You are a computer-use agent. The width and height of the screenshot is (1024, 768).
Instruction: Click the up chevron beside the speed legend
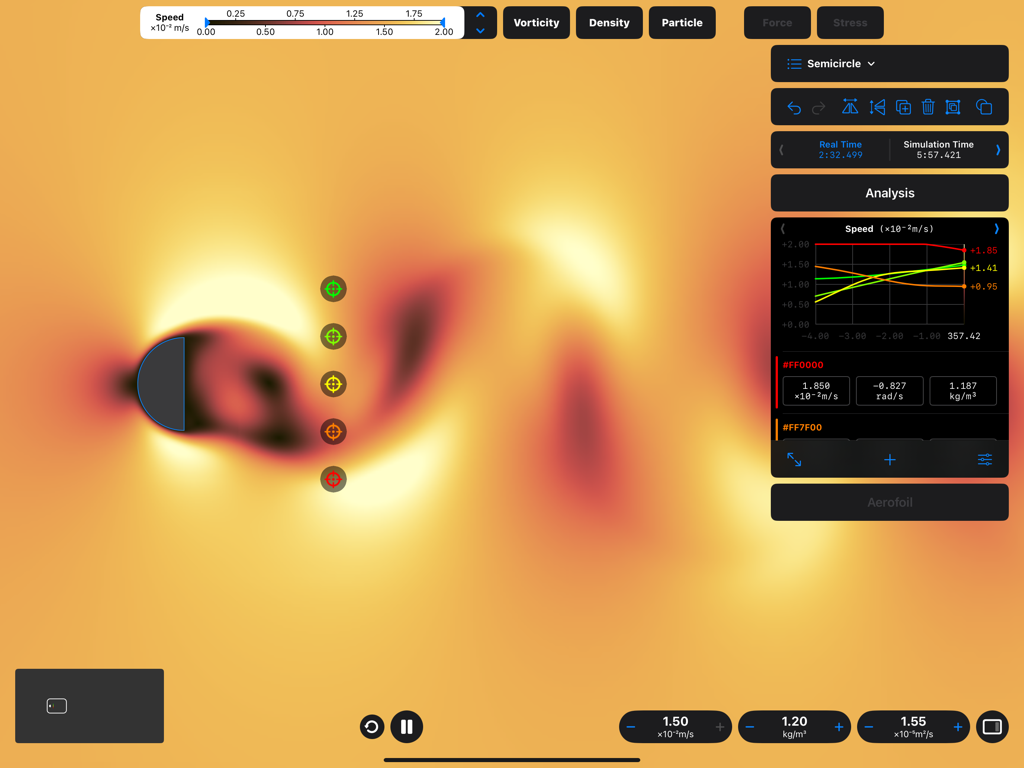tap(480, 14)
